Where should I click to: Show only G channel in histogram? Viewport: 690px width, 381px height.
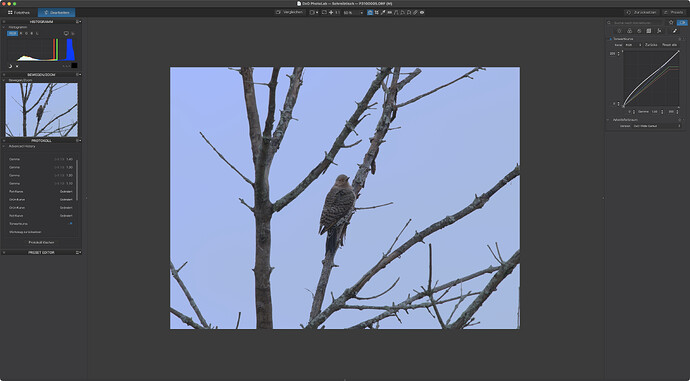[x=26, y=33]
